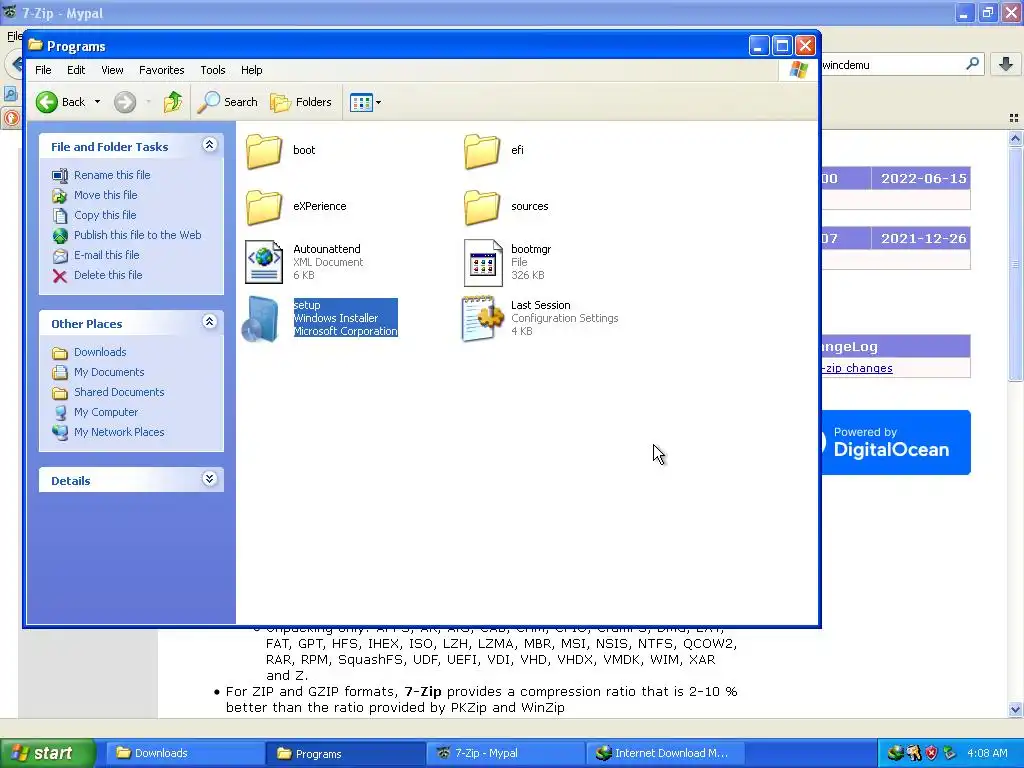Click the Rename this file icon

(59, 175)
